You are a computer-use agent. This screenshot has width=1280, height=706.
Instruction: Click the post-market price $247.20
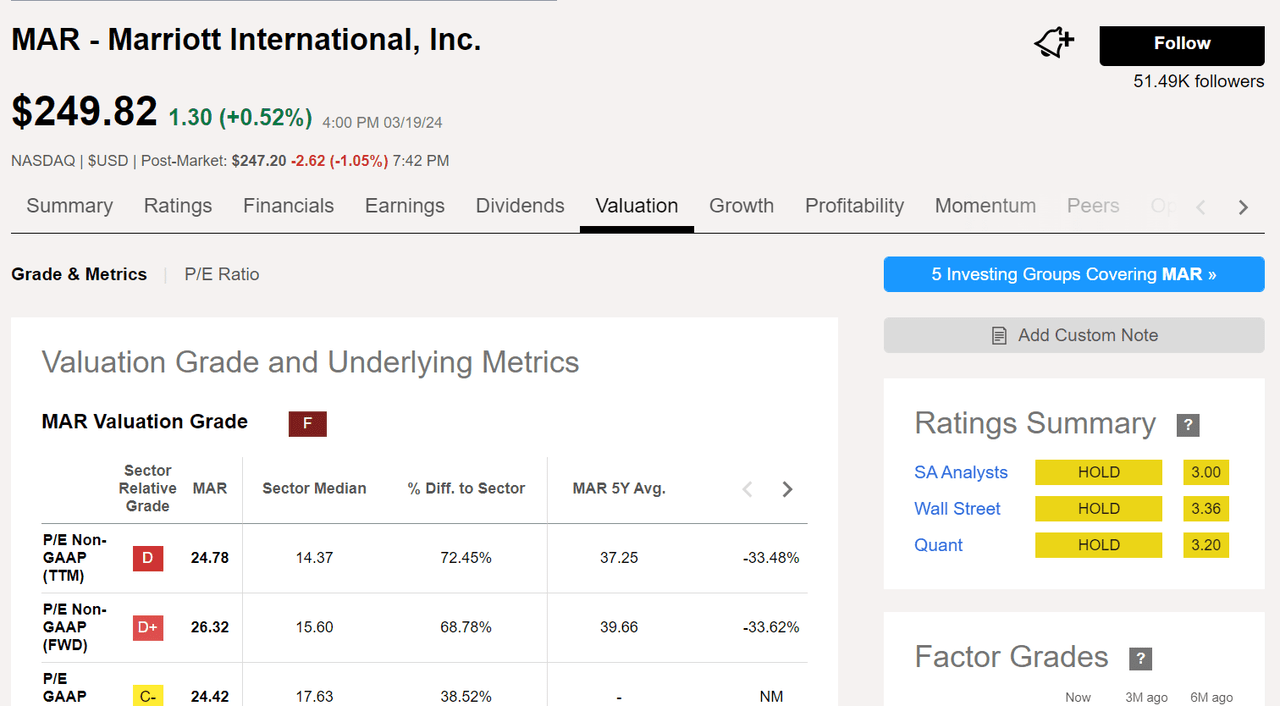(259, 160)
